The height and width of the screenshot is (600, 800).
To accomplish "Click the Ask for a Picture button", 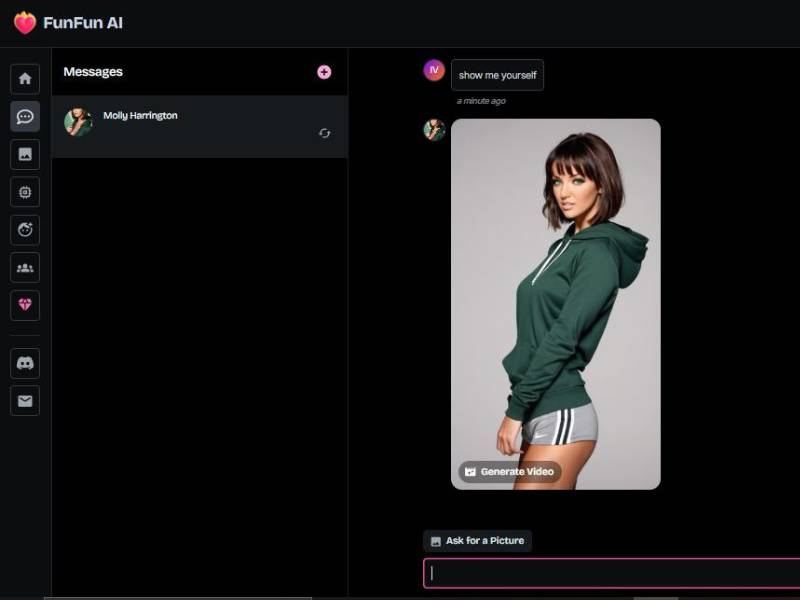I will click(x=477, y=541).
